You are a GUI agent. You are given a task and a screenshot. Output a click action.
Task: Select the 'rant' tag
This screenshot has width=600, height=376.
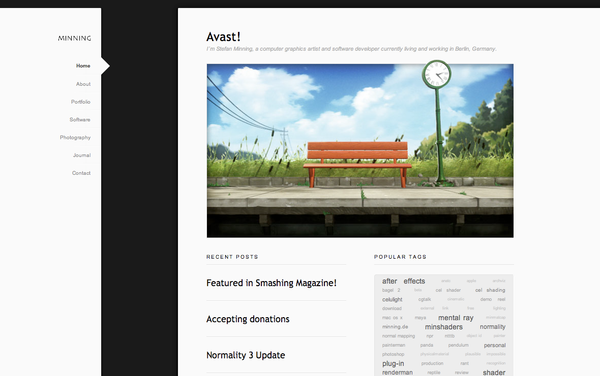point(465,364)
